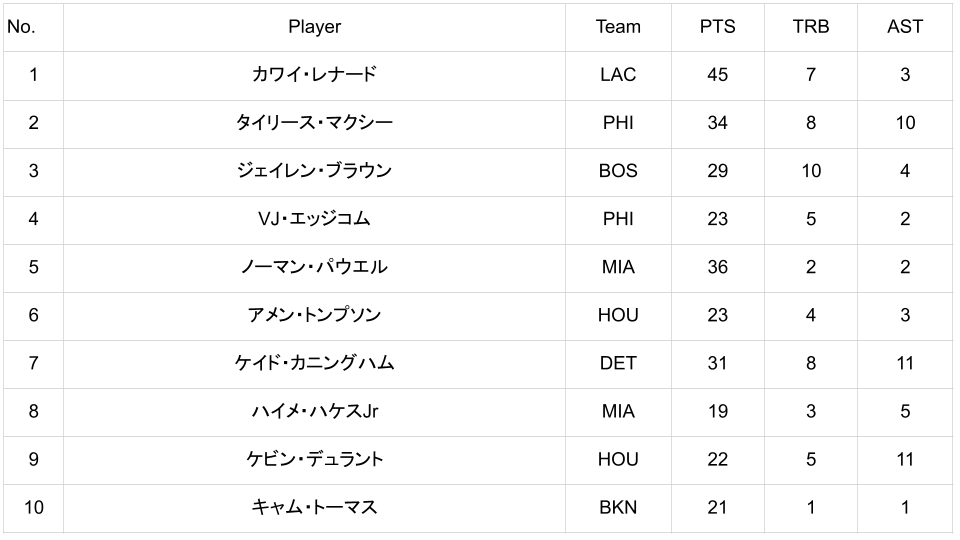
Task: Select the Team column header
Action: (618, 27)
